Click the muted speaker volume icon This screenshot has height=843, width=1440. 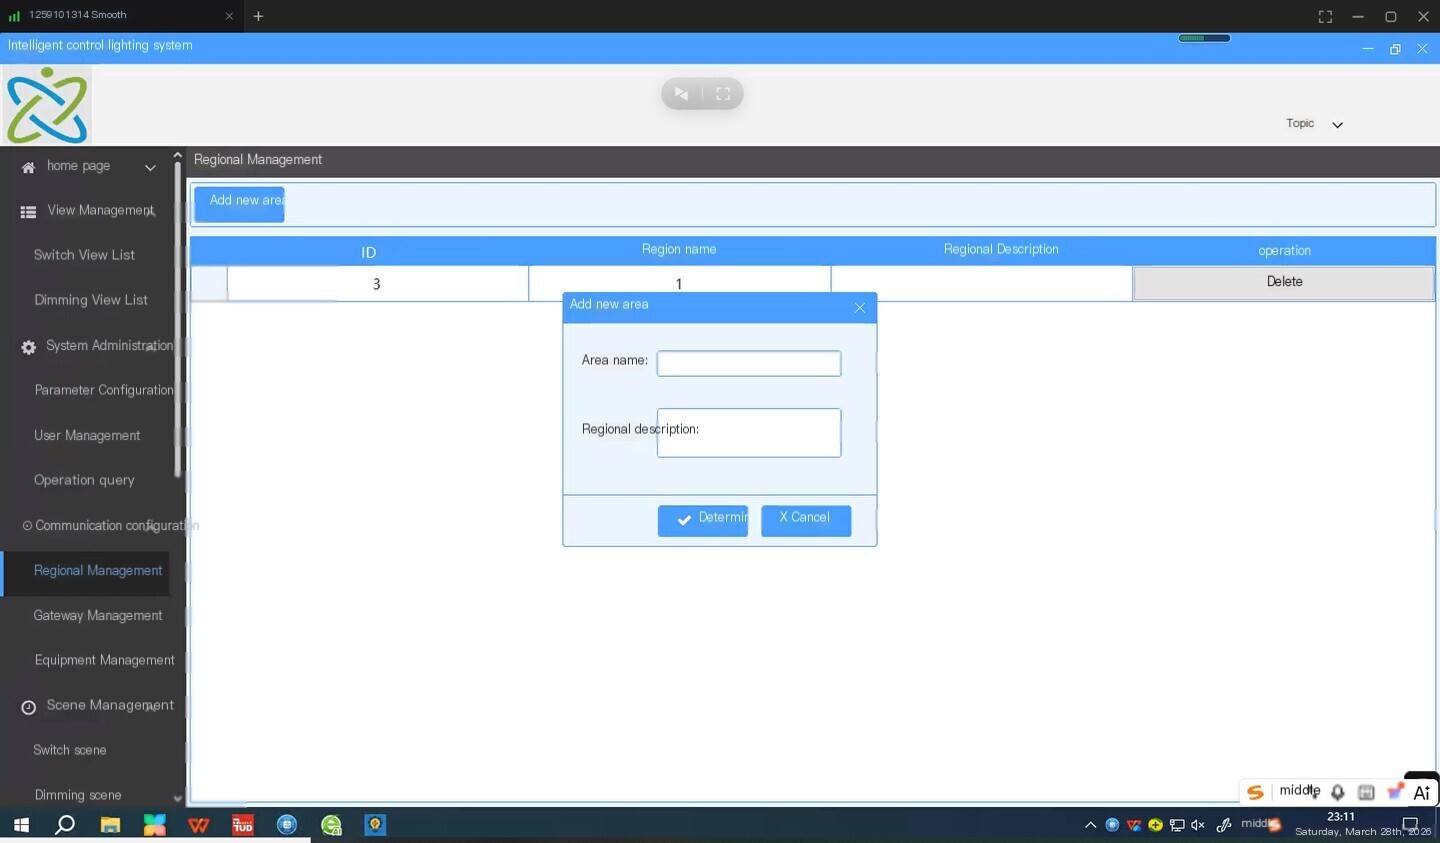coord(1198,825)
